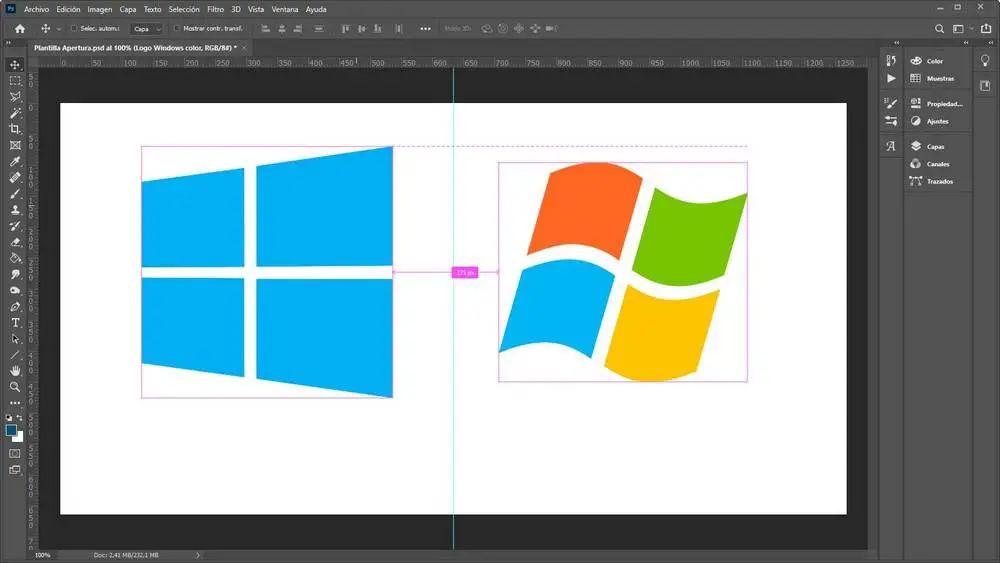Viewport: 1000px width, 563px height.
Task: Select the History Brush tool
Action: [15, 226]
